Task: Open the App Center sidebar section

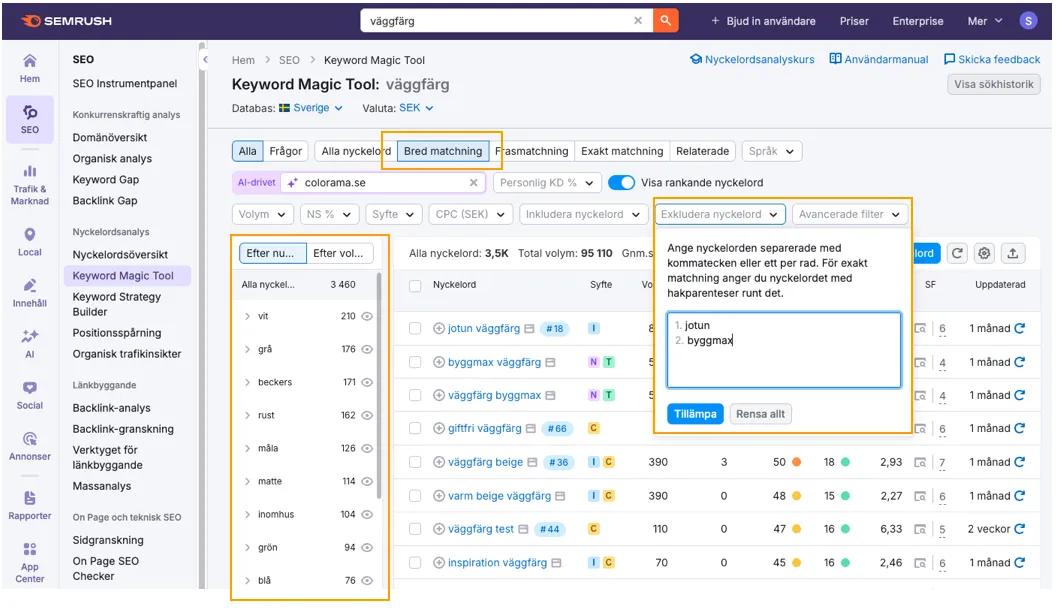Action: coord(29,563)
